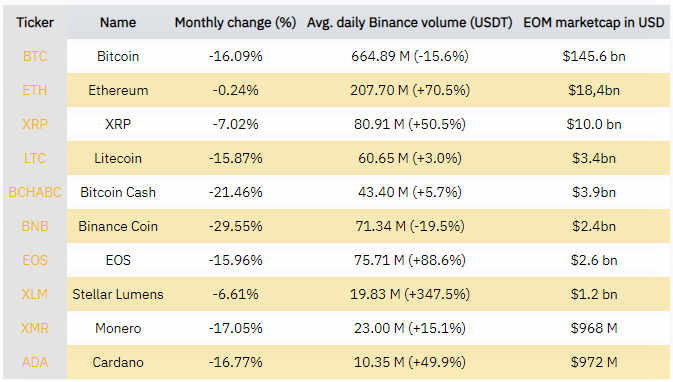Click the ADA ticker
The image size is (673, 382).
coord(35,362)
